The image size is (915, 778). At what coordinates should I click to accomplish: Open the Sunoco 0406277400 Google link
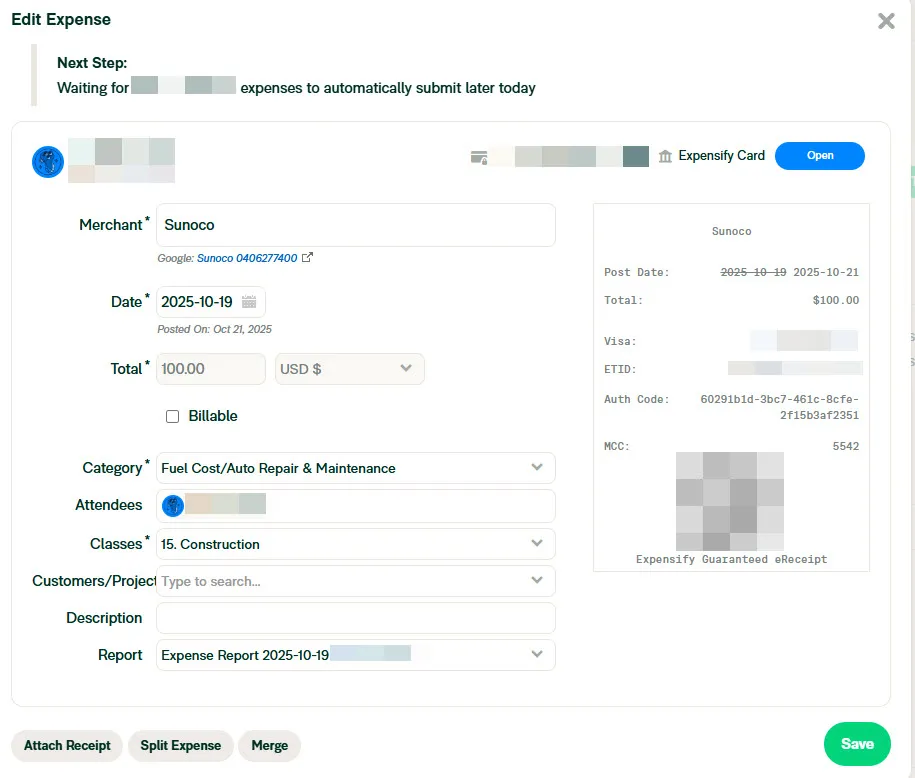click(x=246, y=258)
